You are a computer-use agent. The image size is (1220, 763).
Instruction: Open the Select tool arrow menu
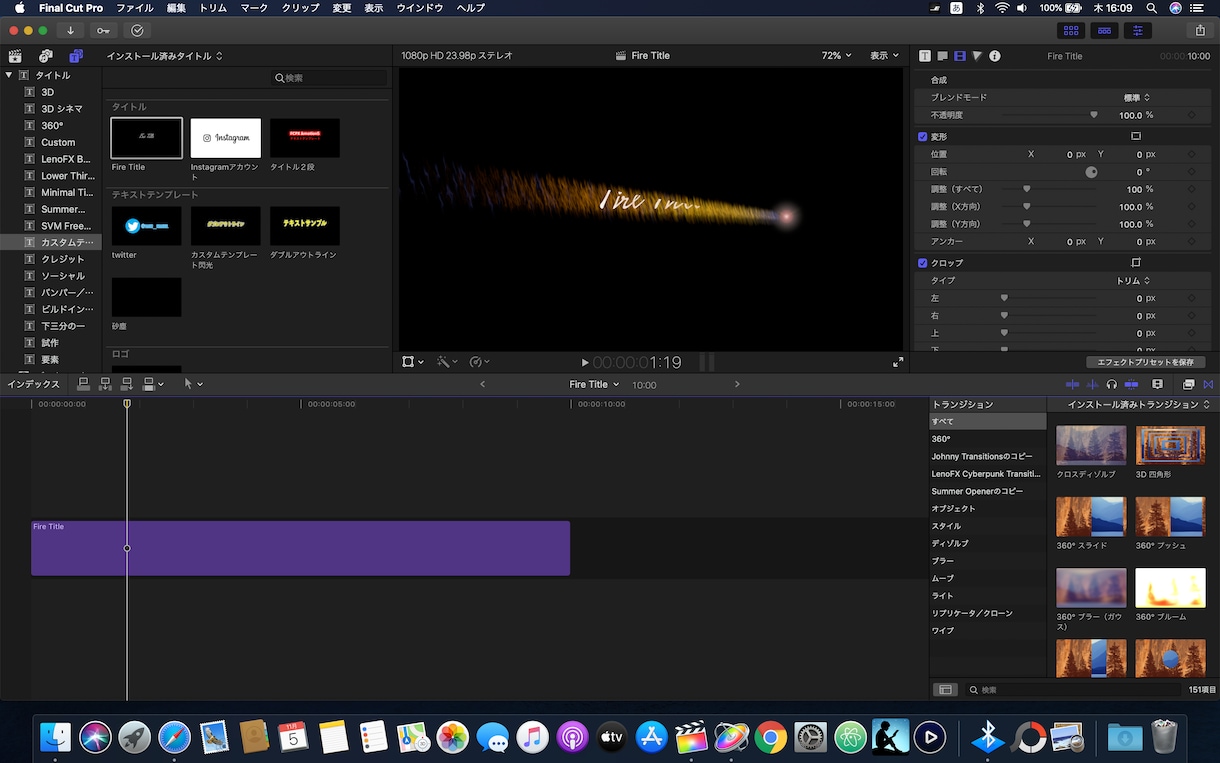tap(193, 384)
